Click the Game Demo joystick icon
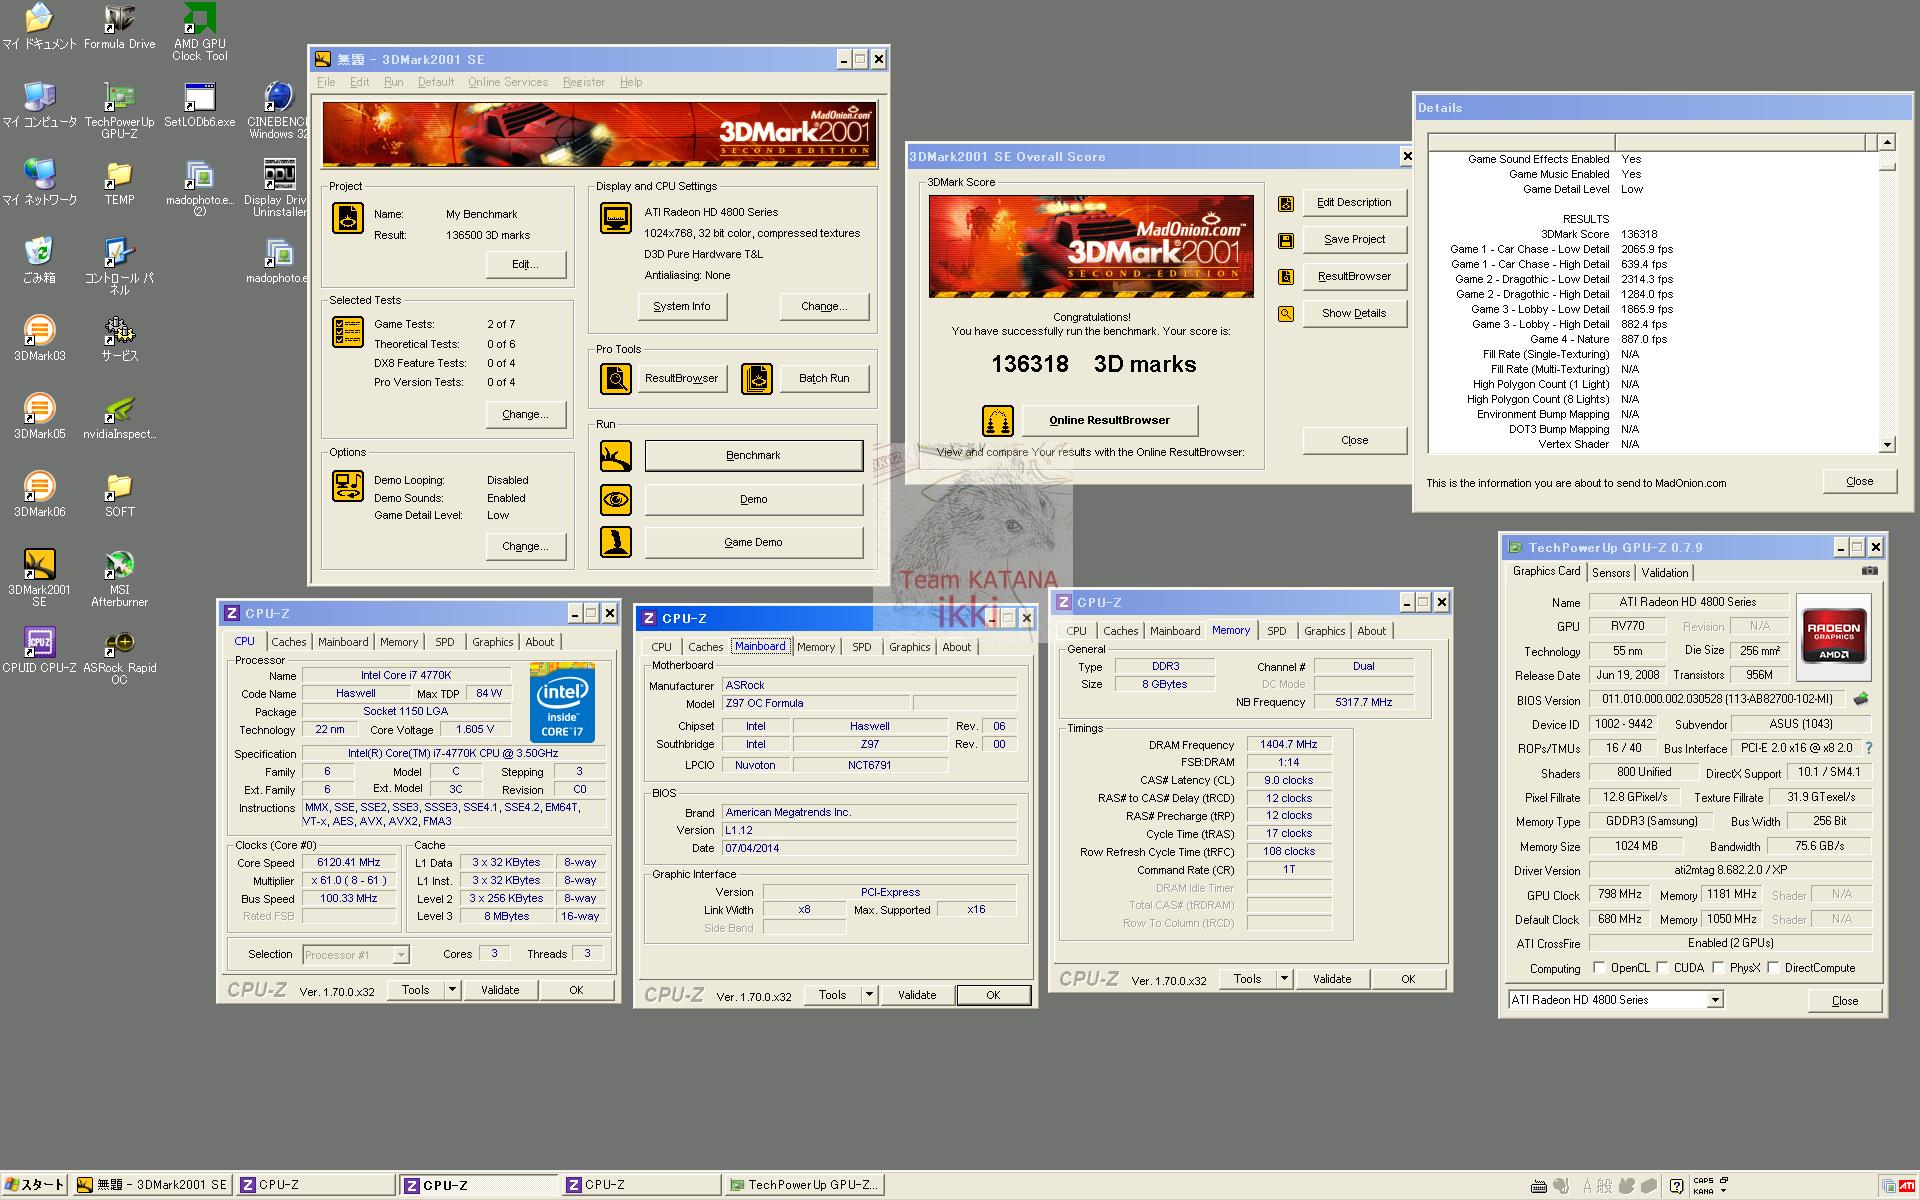Screen dimensions: 1920x1200 click(x=616, y=542)
